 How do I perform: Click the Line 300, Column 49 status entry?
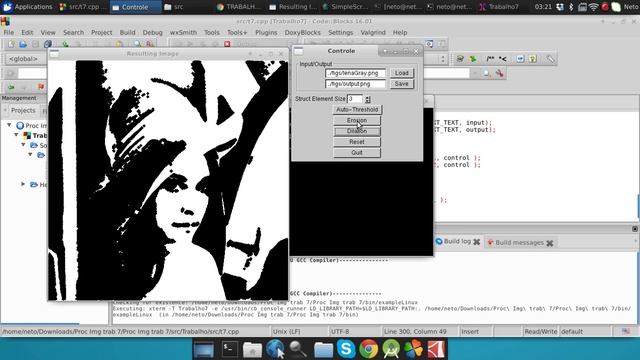tap(415, 331)
